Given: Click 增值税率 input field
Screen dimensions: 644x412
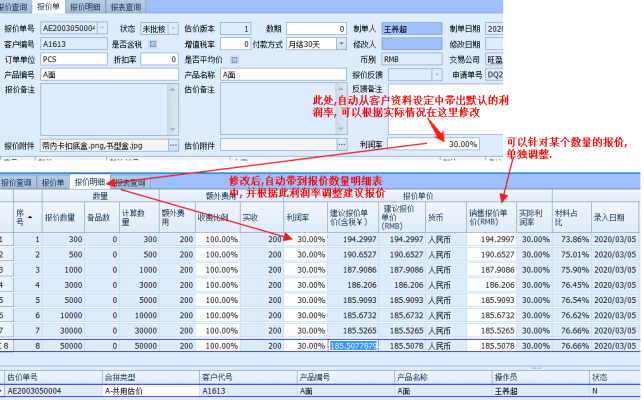Looking at the screenshot, I should pos(235,44).
